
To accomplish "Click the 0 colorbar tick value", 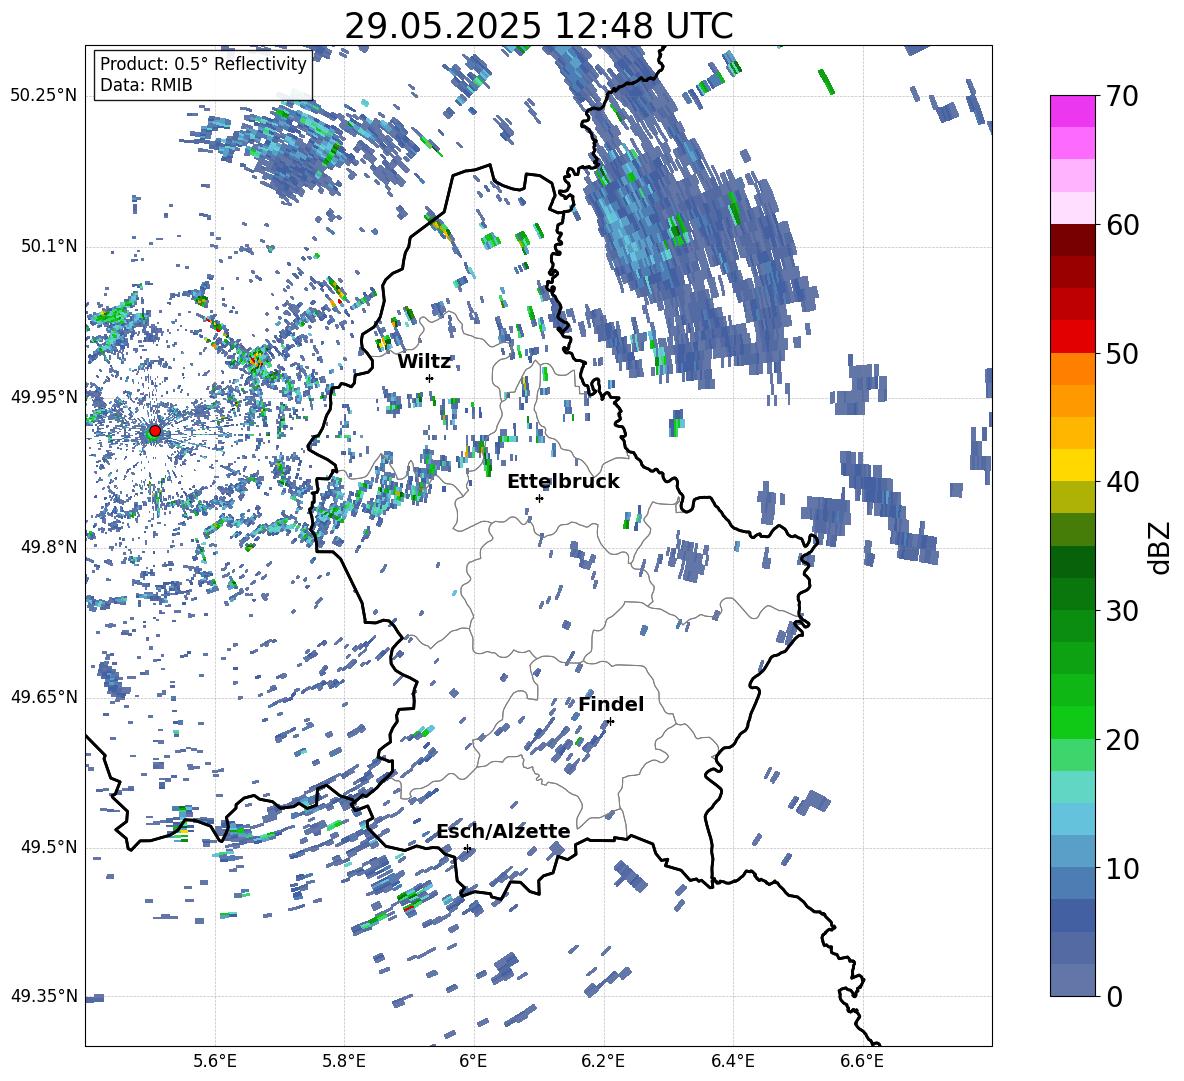I will point(1114,996).
